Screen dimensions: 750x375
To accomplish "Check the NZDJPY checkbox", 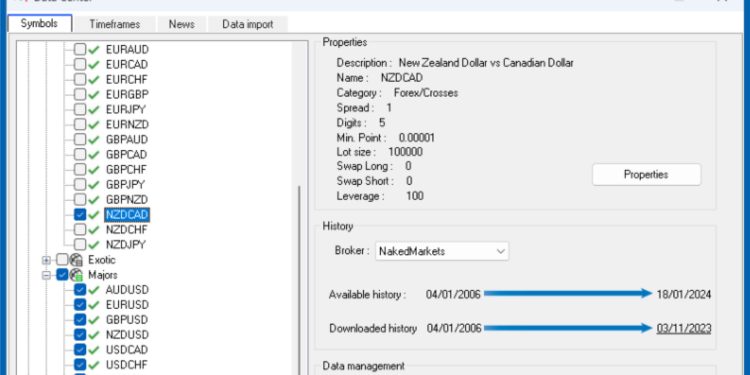I will tap(80, 244).
